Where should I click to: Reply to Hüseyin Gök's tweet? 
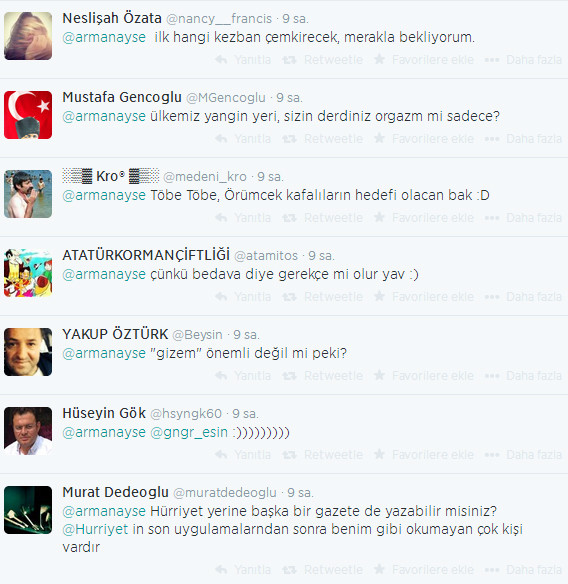243,454
